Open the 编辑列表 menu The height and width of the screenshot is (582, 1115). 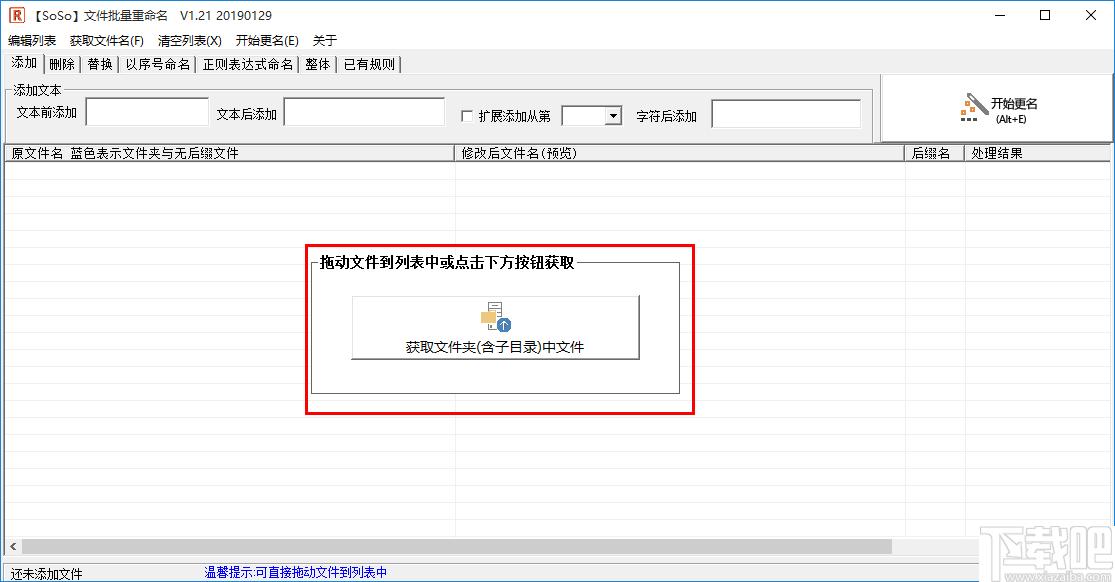(x=32, y=41)
